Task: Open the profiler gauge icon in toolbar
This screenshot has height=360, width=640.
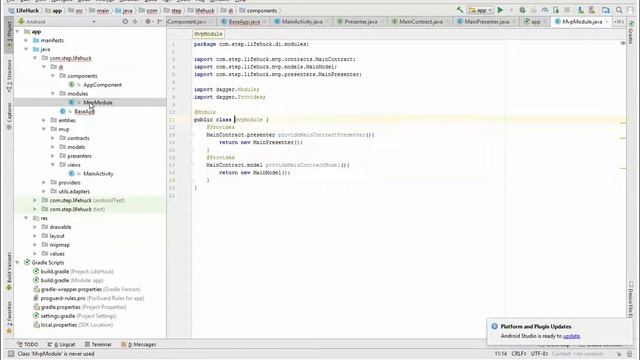Action: (x=544, y=10)
